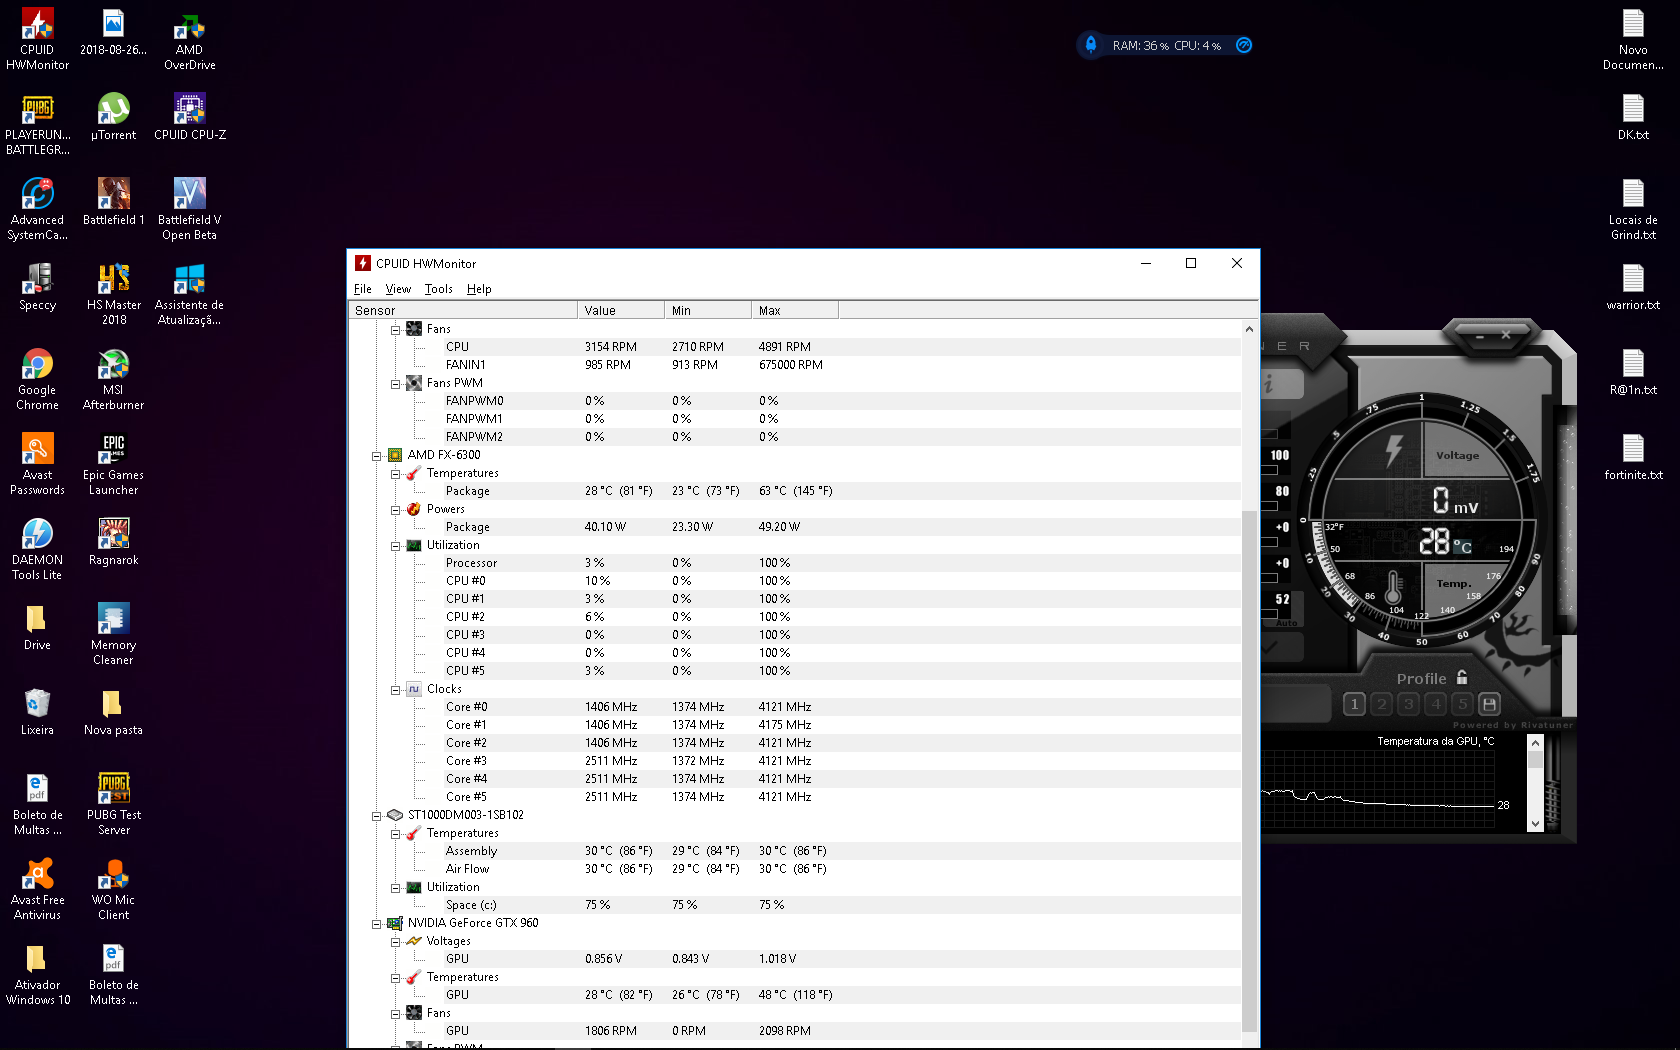Minimize the MSI Afterburner gauge window

(1480, 336)
